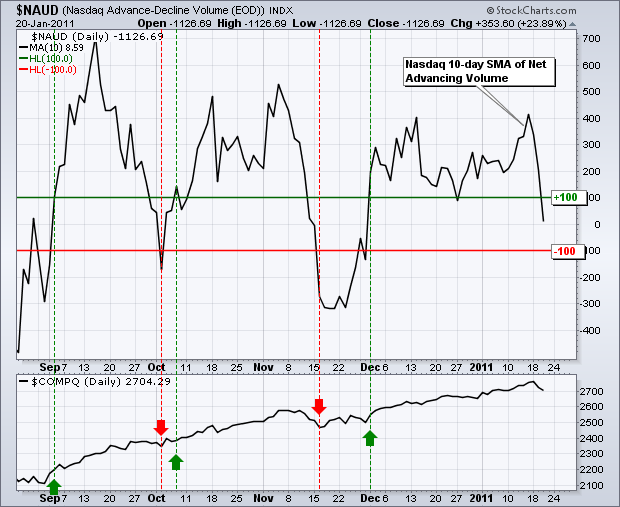Viewport: 620px width, 507px height.
Task: Click the -200 y-axis value
Action: click(590, 277)
